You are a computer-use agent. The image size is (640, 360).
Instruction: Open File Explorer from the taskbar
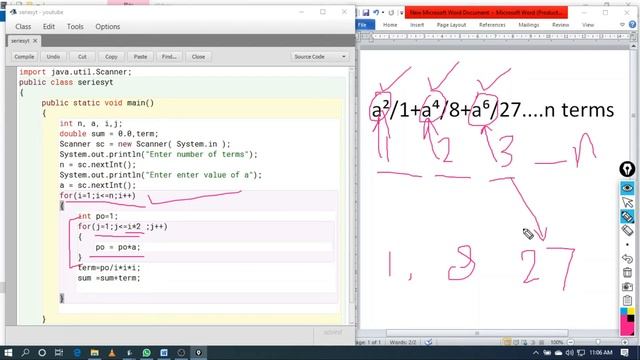[94, 353]
